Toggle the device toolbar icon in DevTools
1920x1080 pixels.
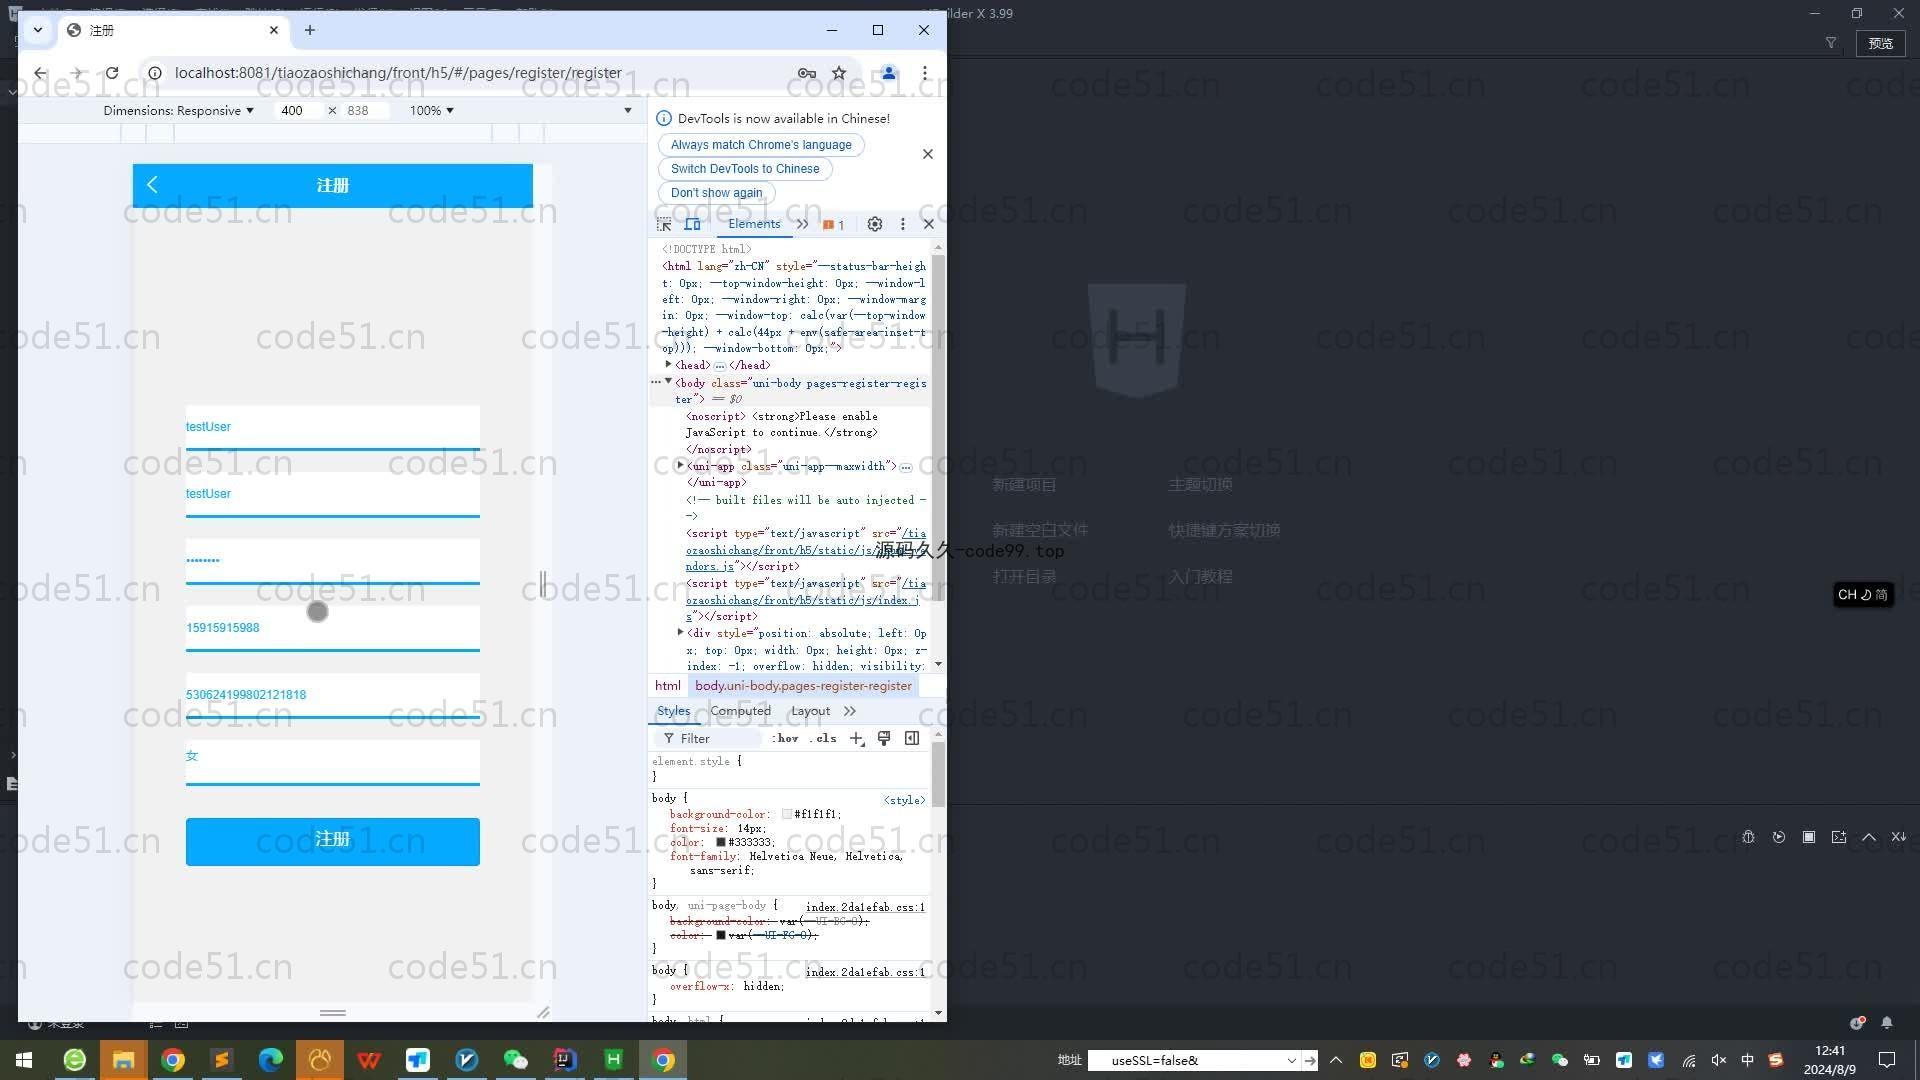click(692, 225)
